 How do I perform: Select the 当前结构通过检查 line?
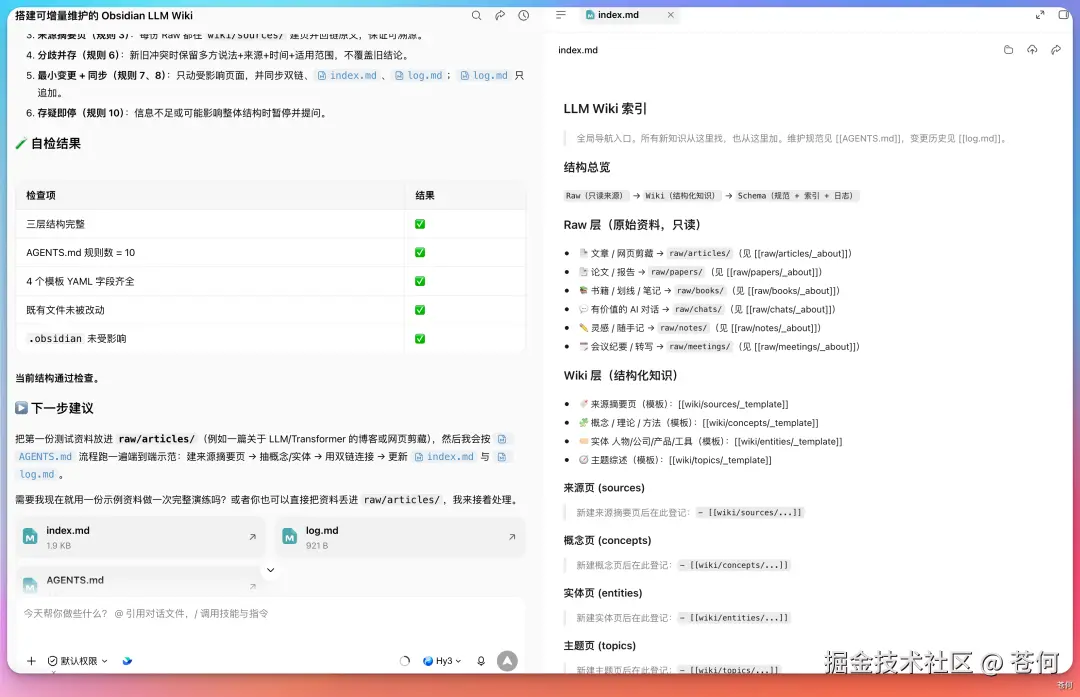tap(59, 378)
